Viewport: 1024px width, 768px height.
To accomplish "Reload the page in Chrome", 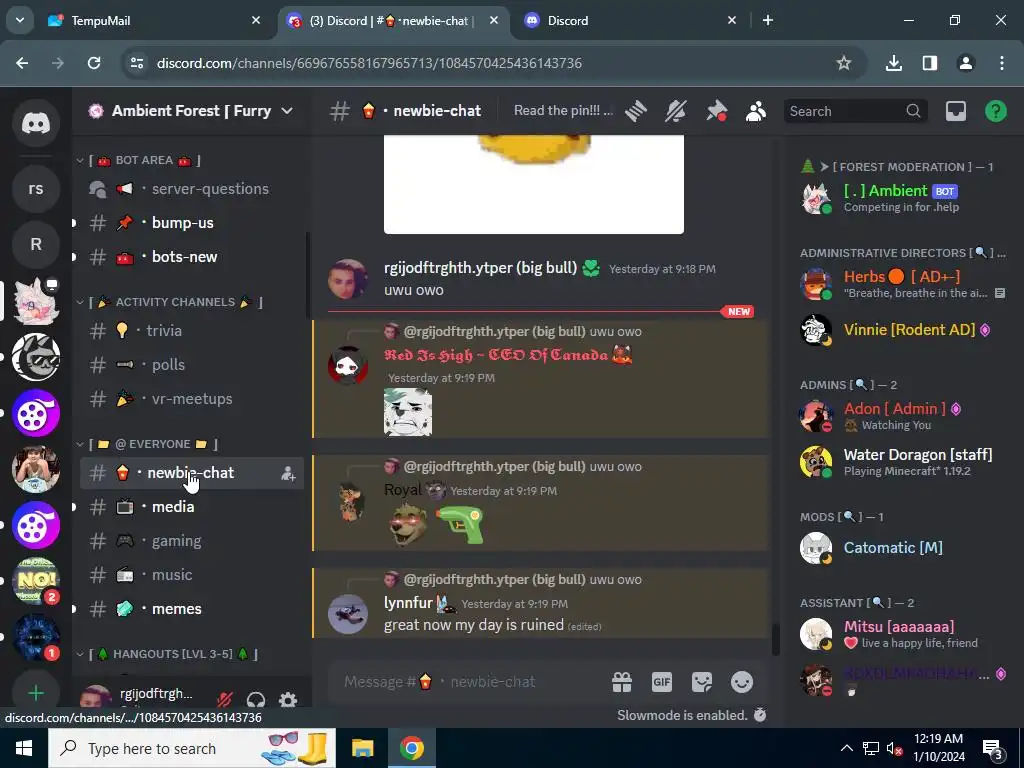I will coord(94,63).
